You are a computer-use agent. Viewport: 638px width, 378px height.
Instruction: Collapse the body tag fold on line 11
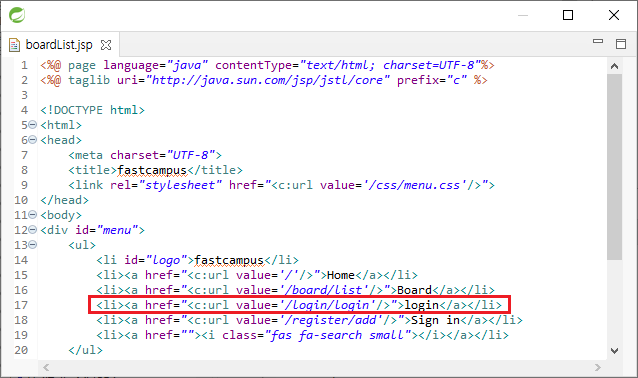[33, 214]
